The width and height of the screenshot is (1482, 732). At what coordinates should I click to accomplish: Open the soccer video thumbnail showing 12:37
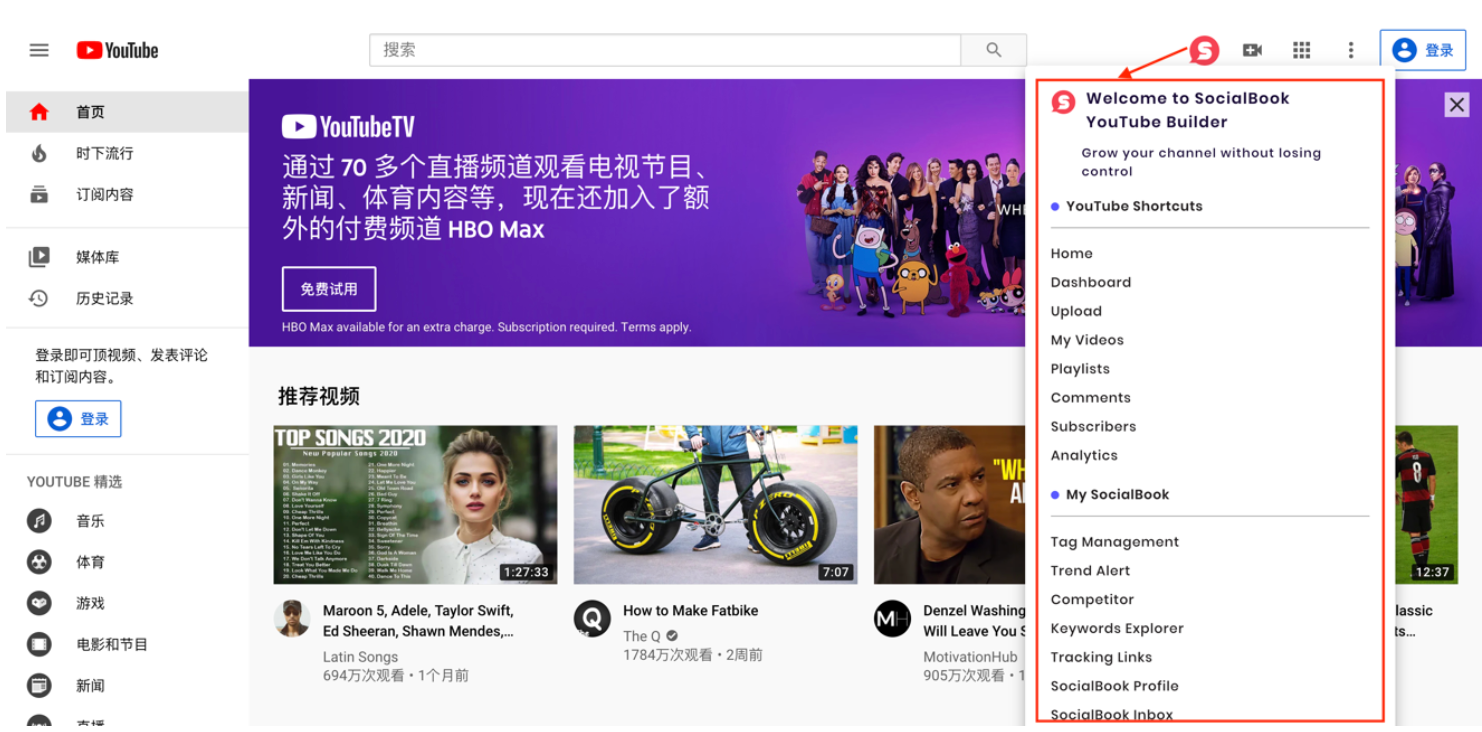click(x=1426, y=505)
